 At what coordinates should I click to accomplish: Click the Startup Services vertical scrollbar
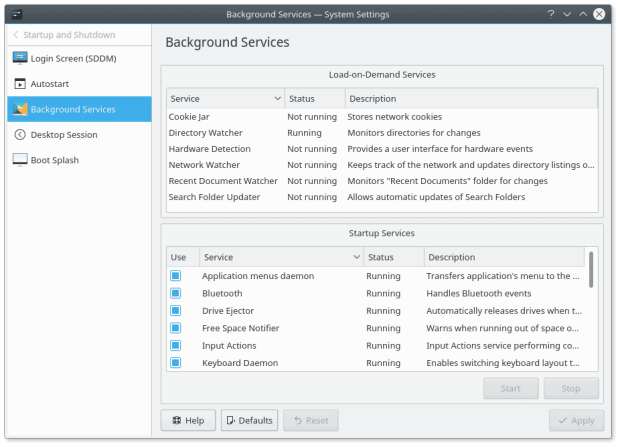pyautogui.click(x=591, y=270)
